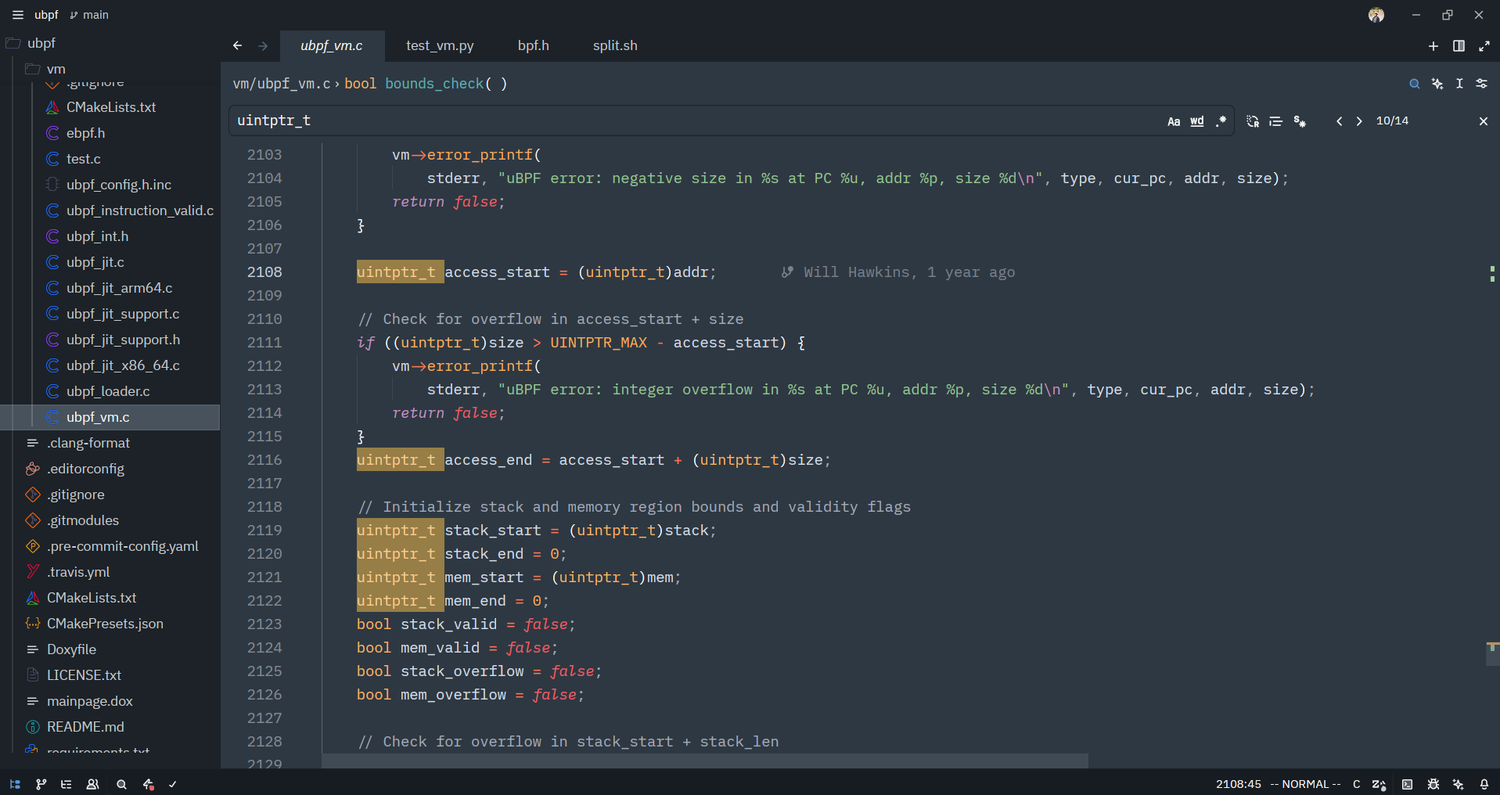Open the collaboration panel icon
Screen dimensions: 1500x795
point(93,784)
